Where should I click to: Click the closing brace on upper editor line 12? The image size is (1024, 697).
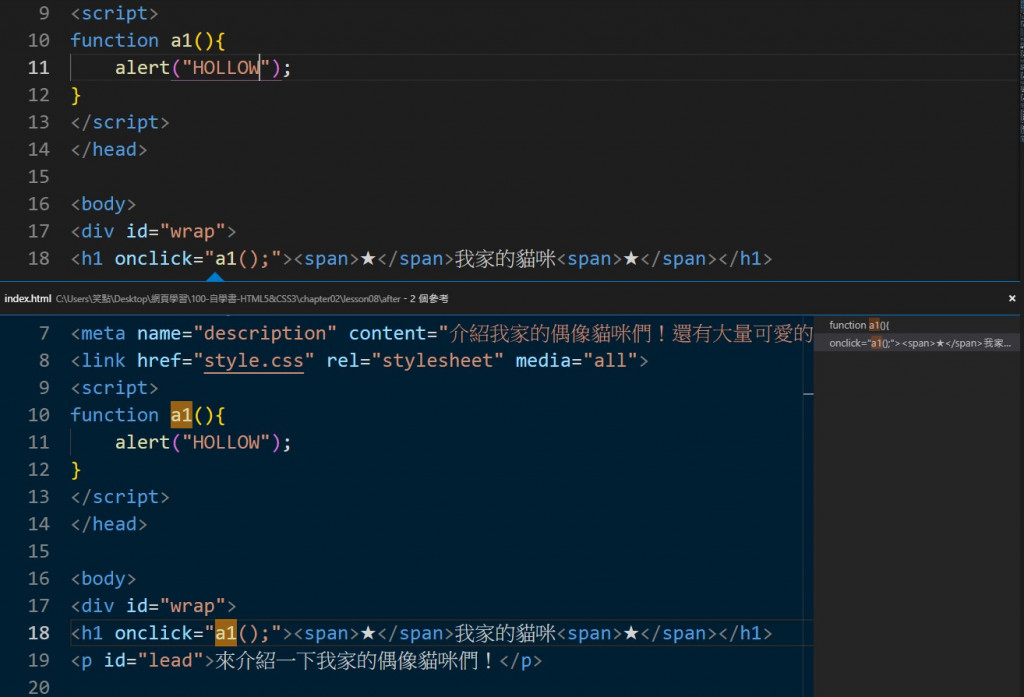76,95
